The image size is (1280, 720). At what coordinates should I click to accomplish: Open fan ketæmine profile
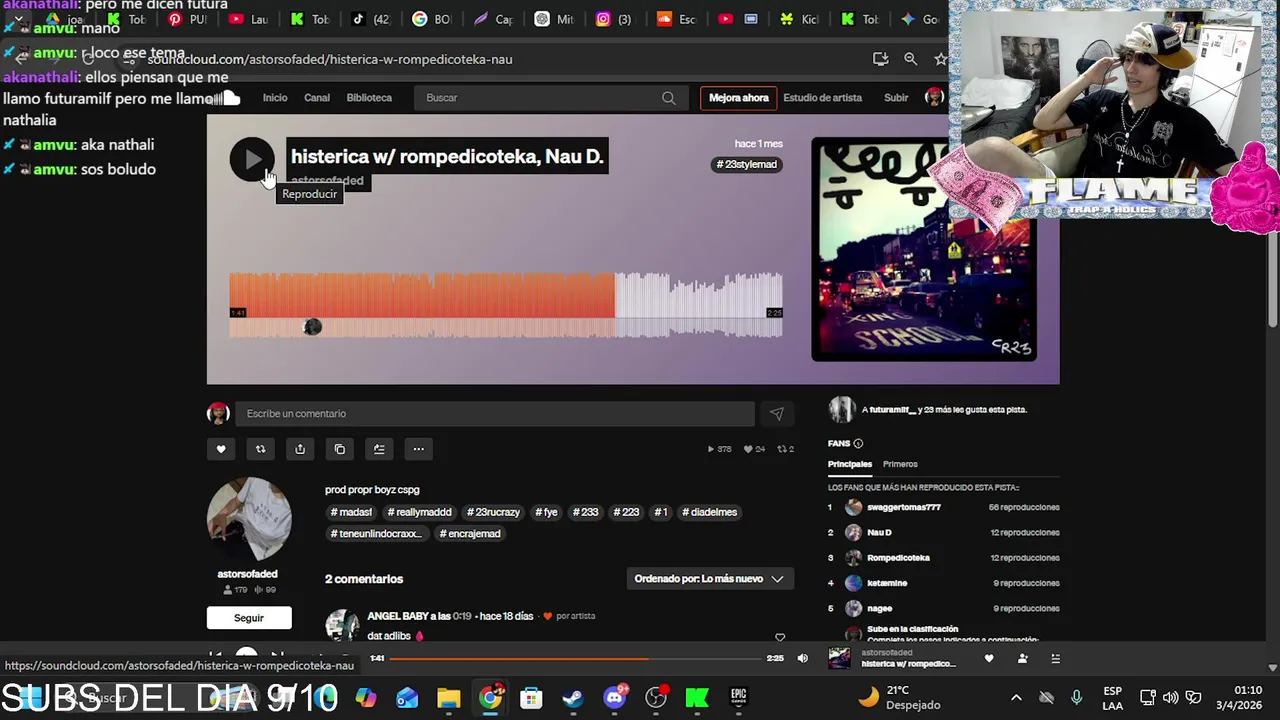887,583
